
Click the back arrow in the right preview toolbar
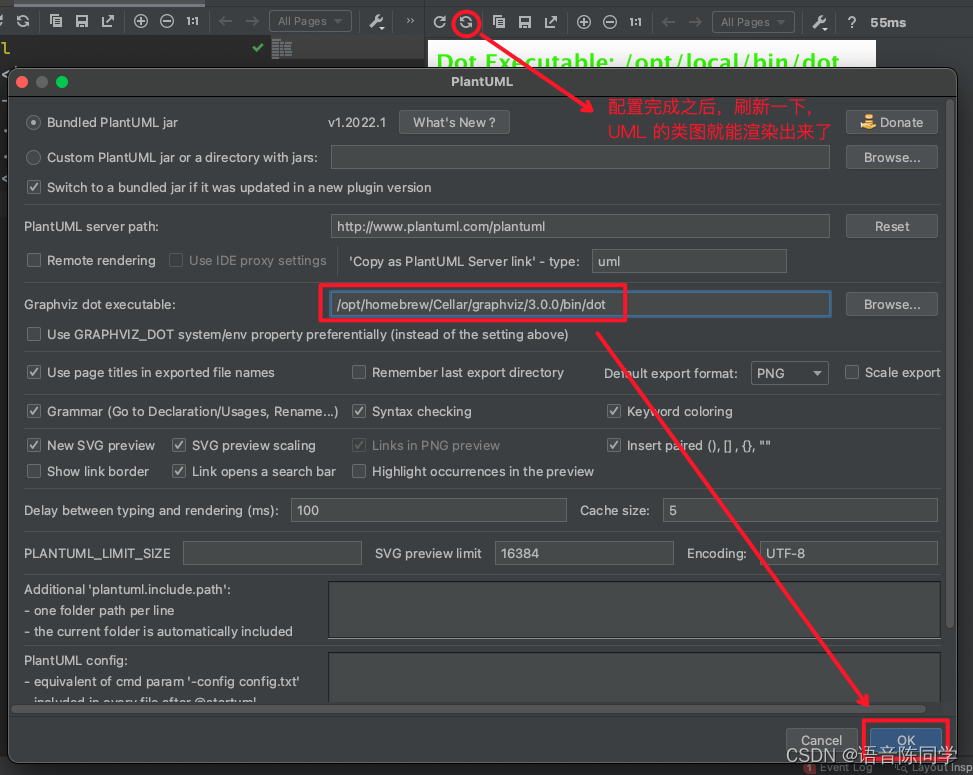(x=668, y=22)
